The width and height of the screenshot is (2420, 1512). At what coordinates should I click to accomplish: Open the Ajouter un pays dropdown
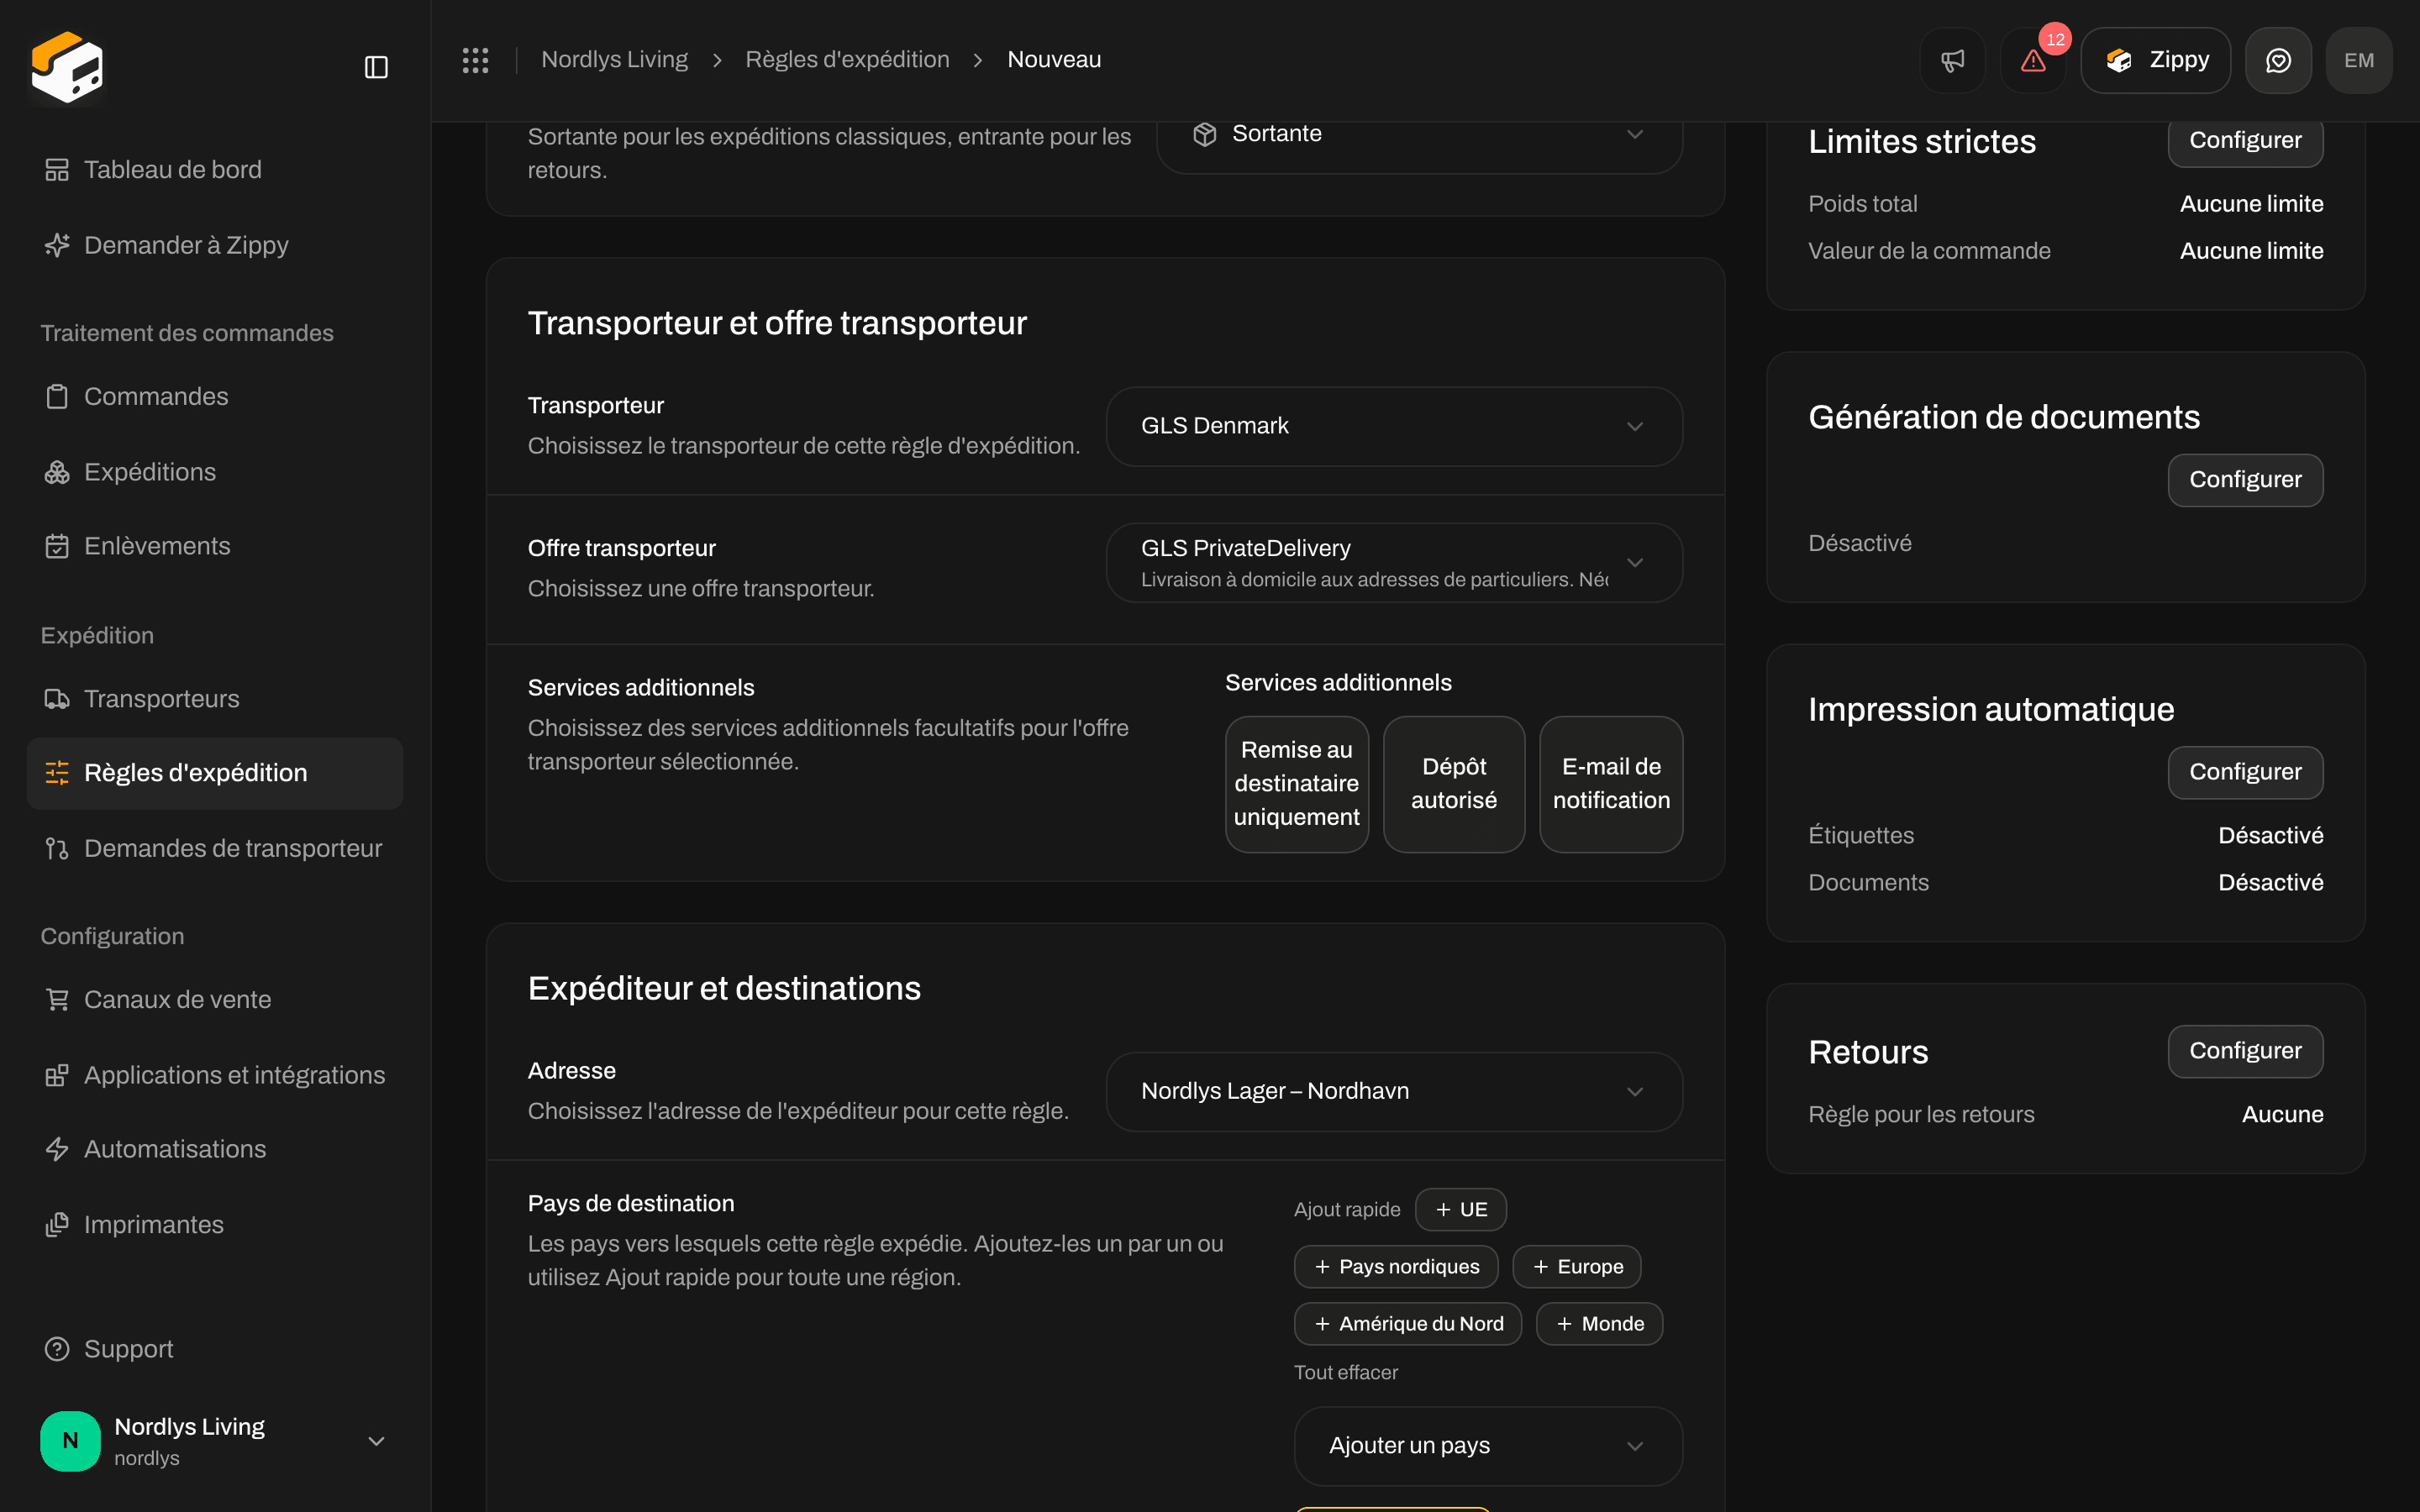point(1488,1446)
